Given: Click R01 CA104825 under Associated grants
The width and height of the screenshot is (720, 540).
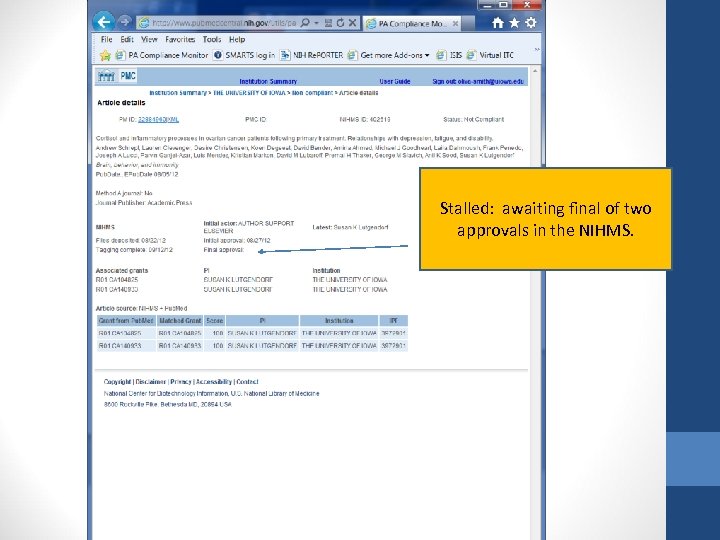Looking at the screenshot, I should click(x=117, y=280).
